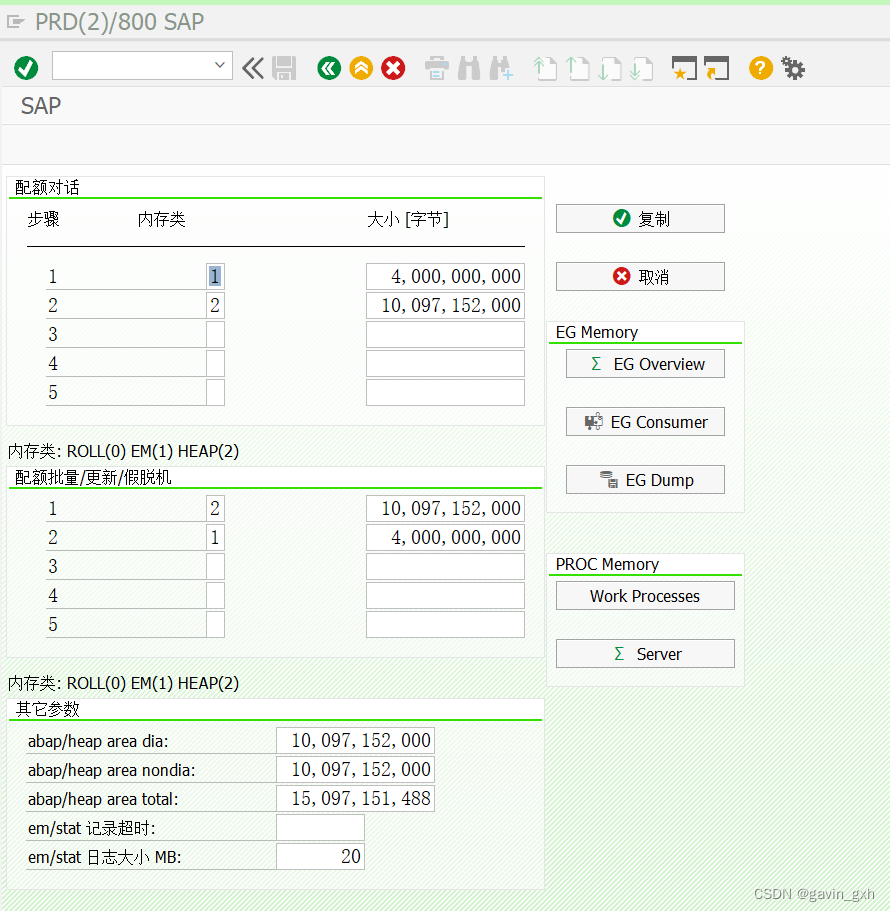Click the Work Processes button
This screenshot has width=890, height=911.
(x=644, y=595)
